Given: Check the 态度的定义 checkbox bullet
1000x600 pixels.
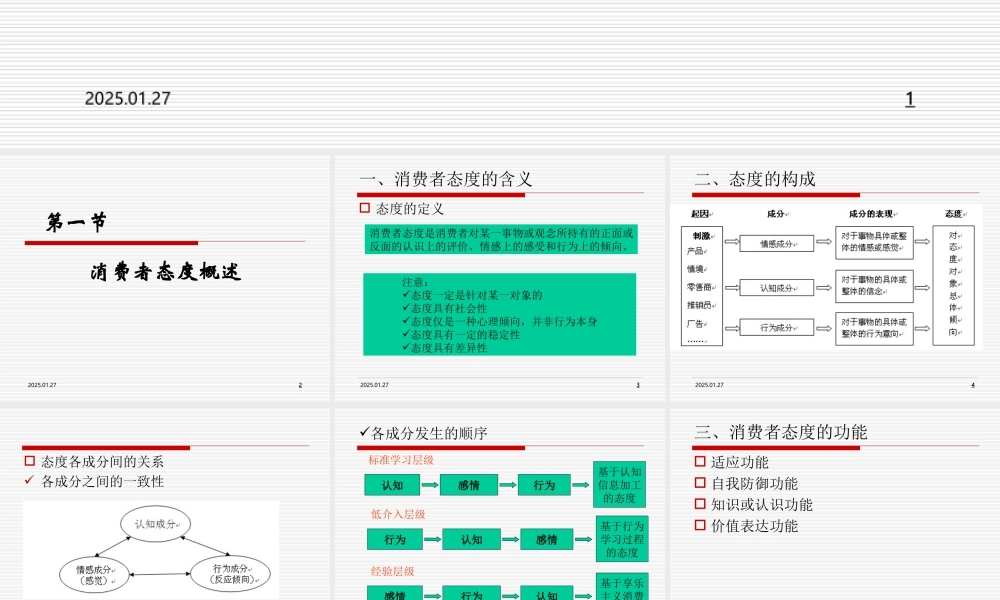Looking at the screenshot, I should pos(366,207).
